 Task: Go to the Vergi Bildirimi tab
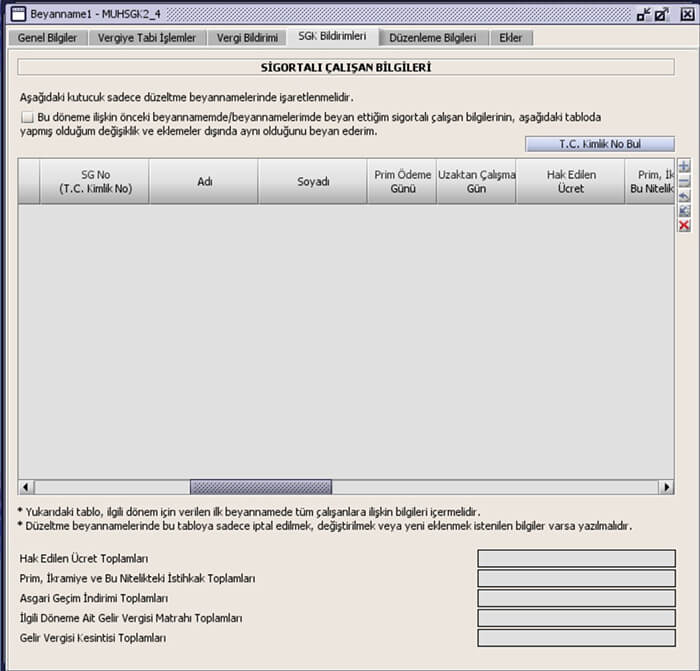tap(247, 38)
